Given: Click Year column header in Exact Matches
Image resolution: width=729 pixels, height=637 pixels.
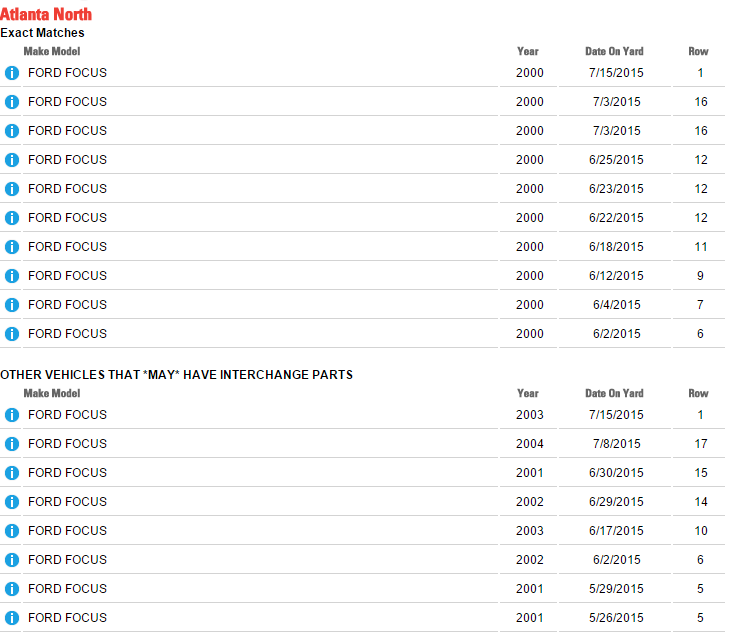Looking at the screenshot, I should 528,51.
